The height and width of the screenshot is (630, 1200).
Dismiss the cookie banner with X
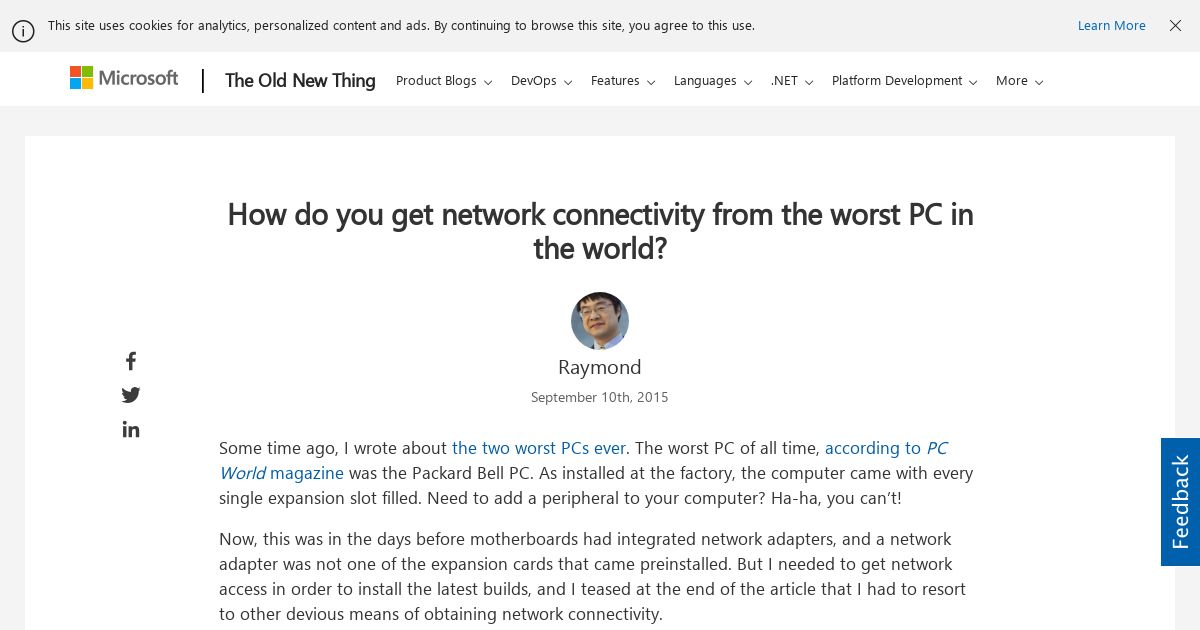tap(1175, 26)
